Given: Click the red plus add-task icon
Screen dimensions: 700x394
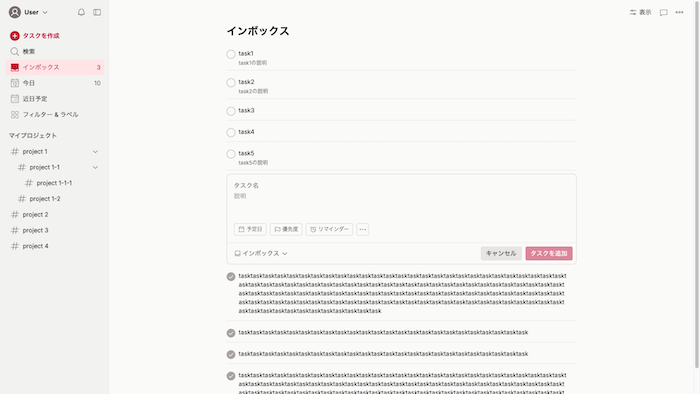Looking at the screenshot, I should pyautogui.click(x=15, y=36).
